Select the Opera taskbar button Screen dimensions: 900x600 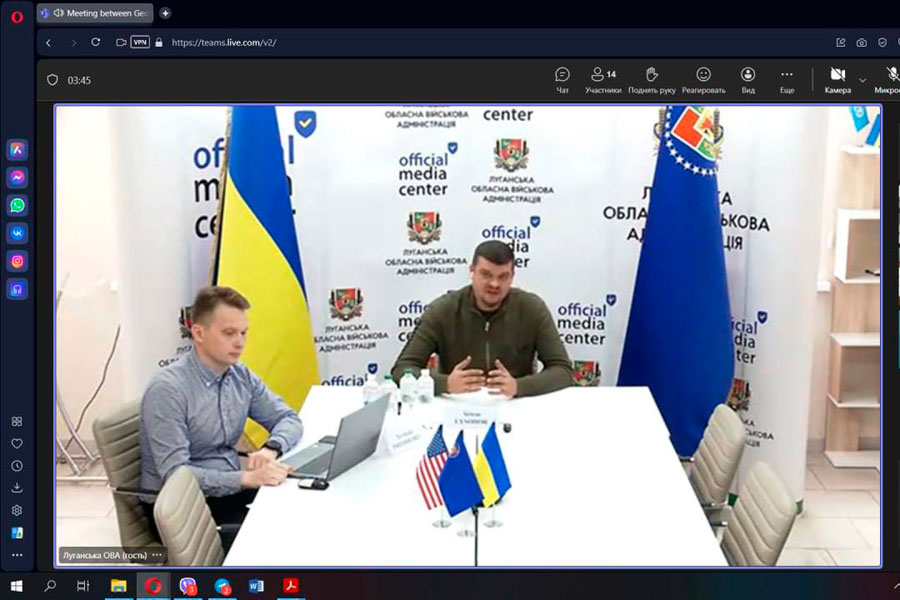click(x=153, y=586)
